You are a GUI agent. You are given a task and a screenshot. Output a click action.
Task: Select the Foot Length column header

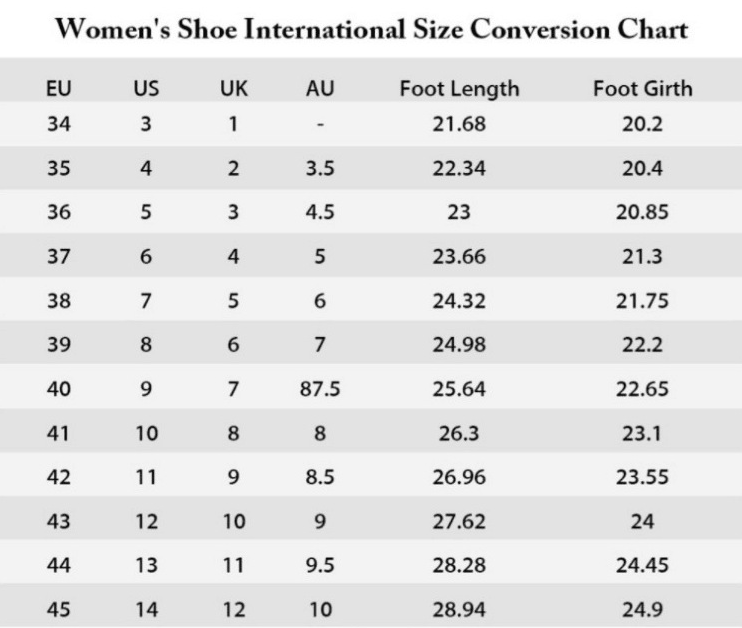[x=459, y=88]
